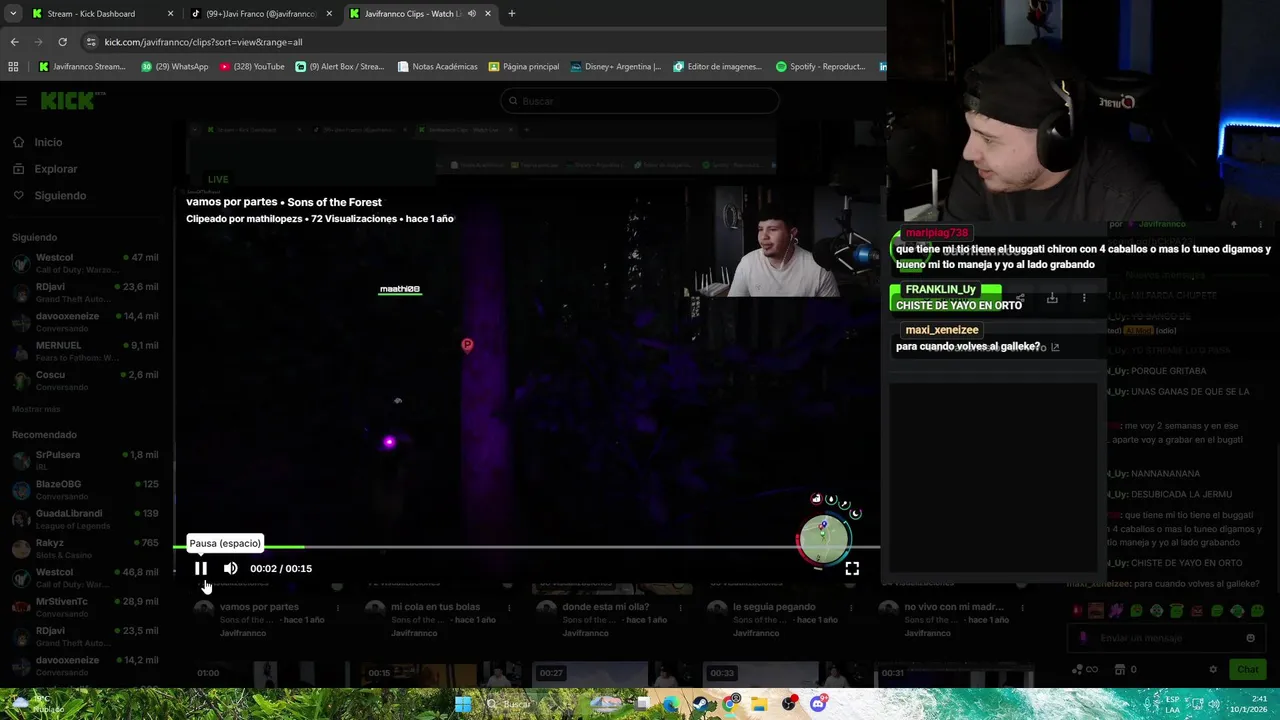This screenshot has height=720, width=1280.
Task: Open SrPulsera recommended channel
Action: (x=85, y=460)
